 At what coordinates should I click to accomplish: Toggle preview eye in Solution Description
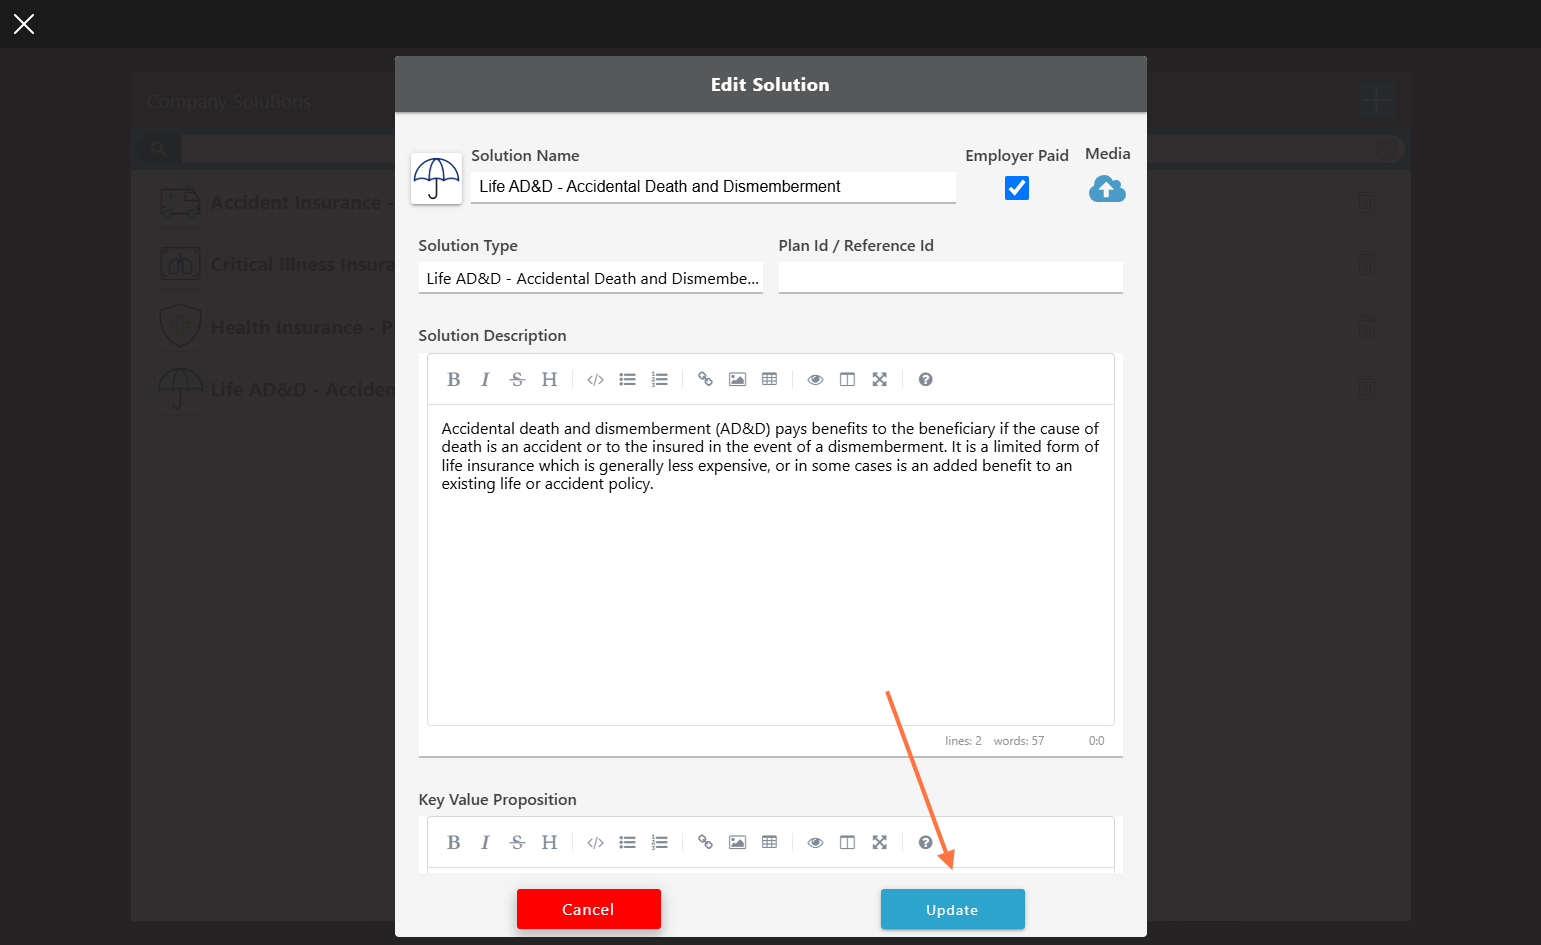pos(815,379)
